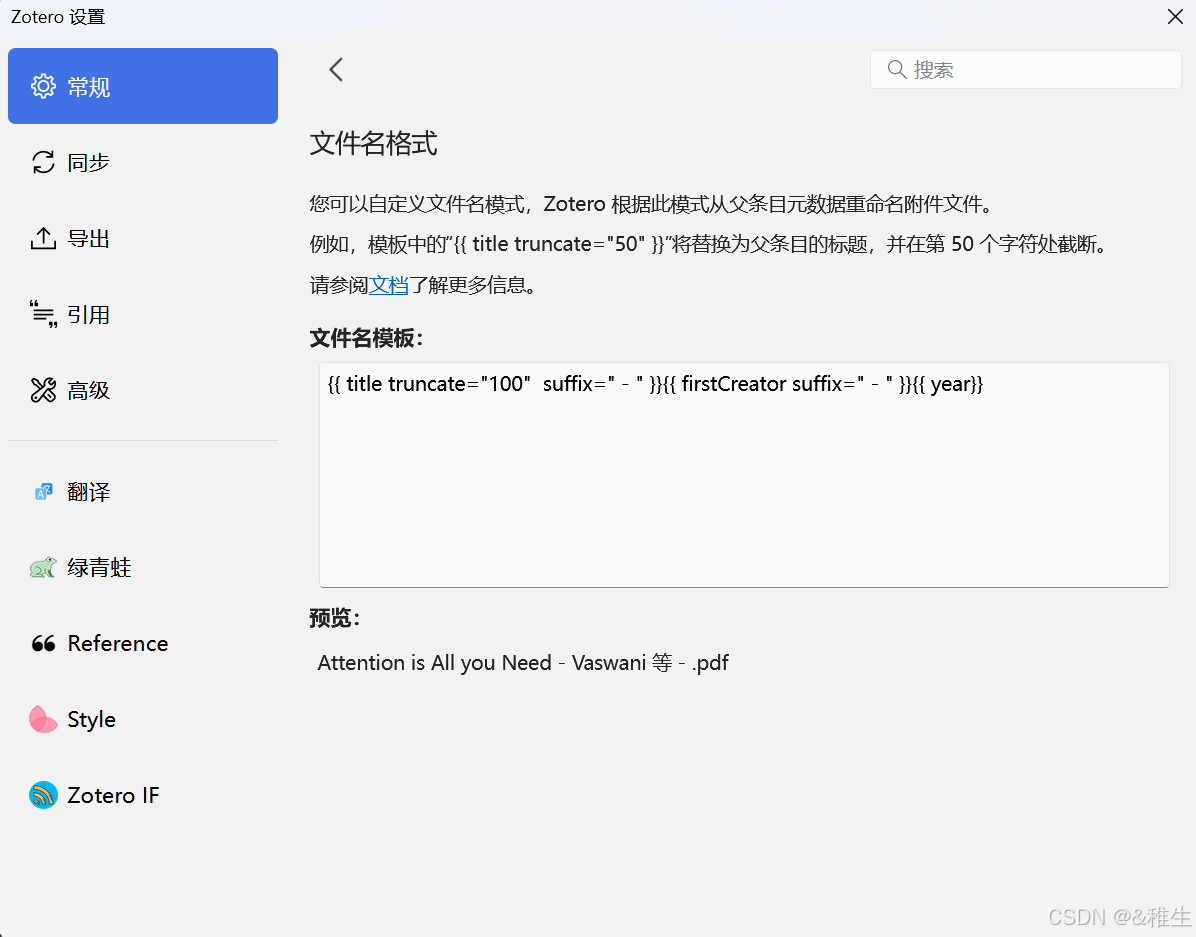Click the 文件名格式 heading

(374, 143)
